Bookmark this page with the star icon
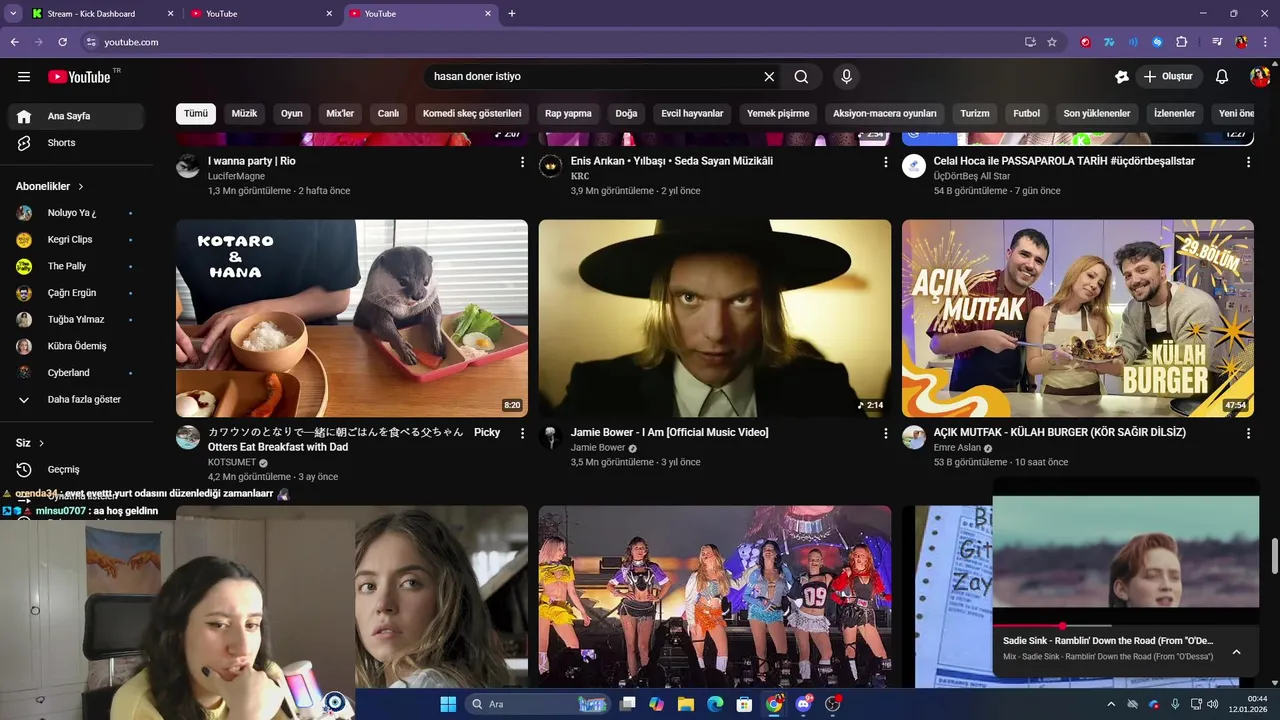 1052,42
